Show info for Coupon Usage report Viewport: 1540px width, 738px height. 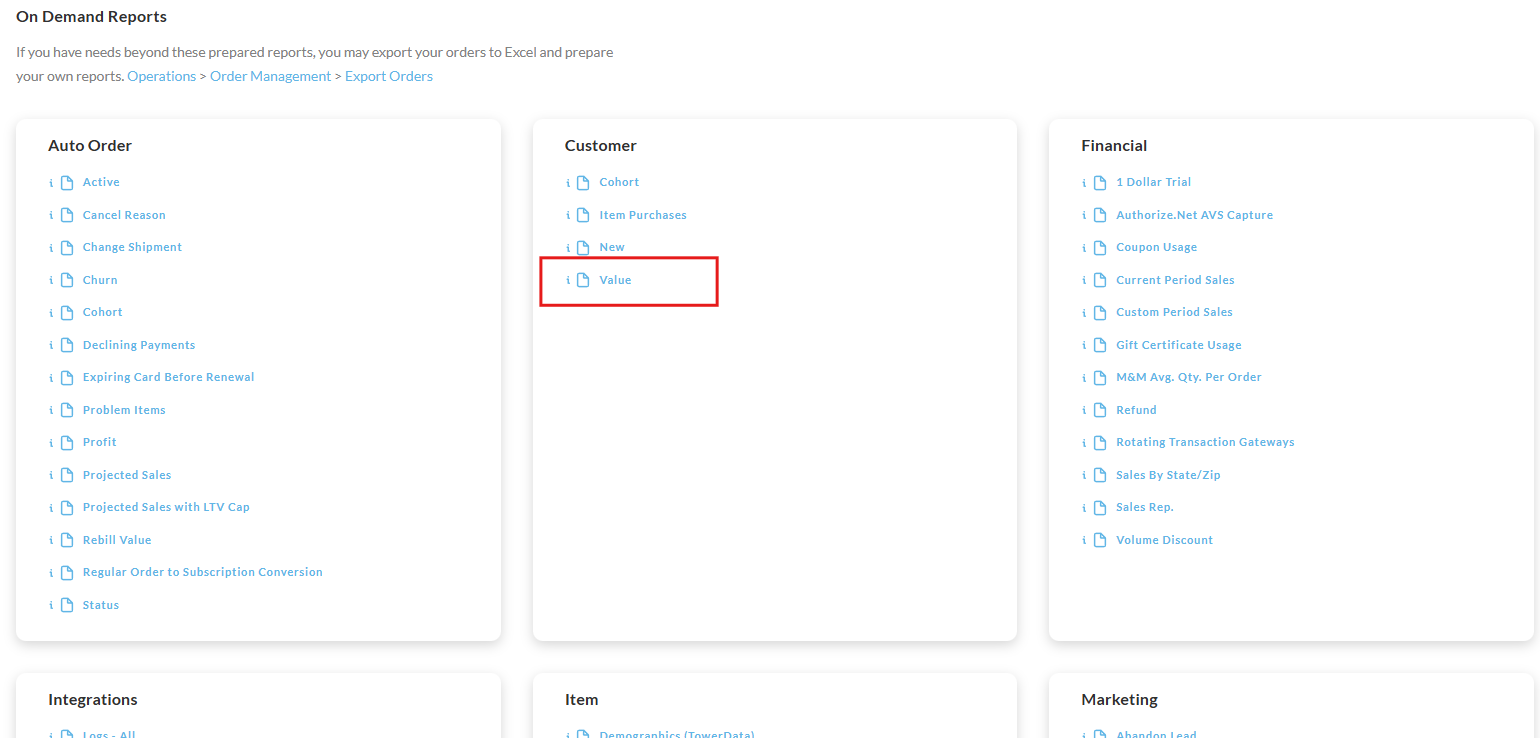click(1084, 248)
